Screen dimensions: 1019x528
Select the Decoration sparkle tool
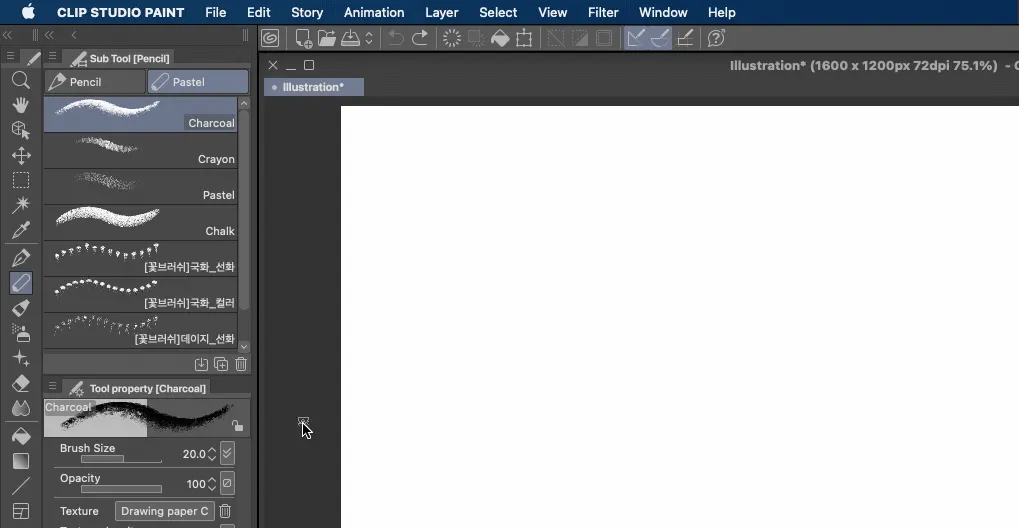pos(21,358)
